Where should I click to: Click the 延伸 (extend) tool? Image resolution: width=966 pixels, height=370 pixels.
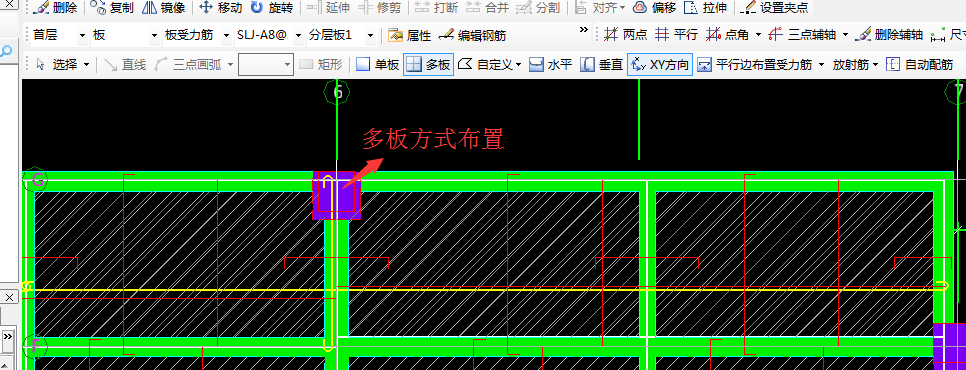[x=328, y=8]
